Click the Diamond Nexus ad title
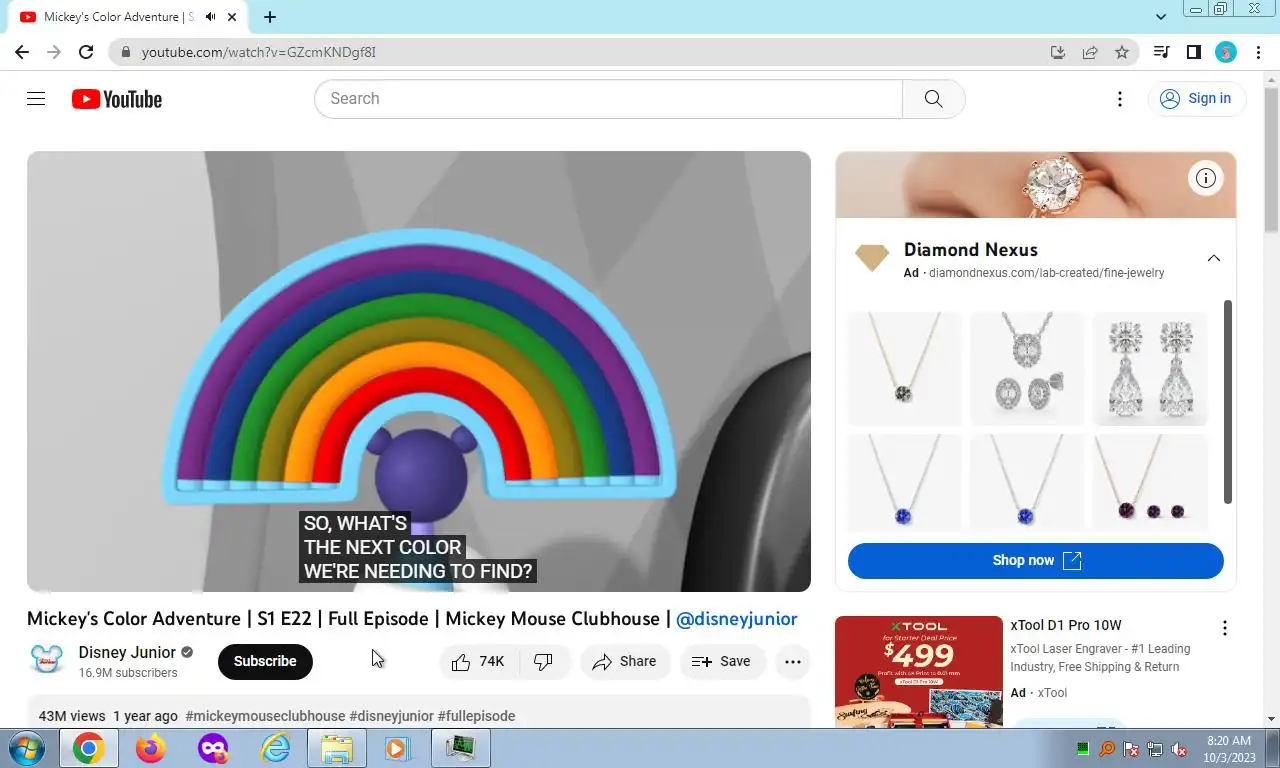This screenshot has height=768, width=1280. (x=971, y=250)
